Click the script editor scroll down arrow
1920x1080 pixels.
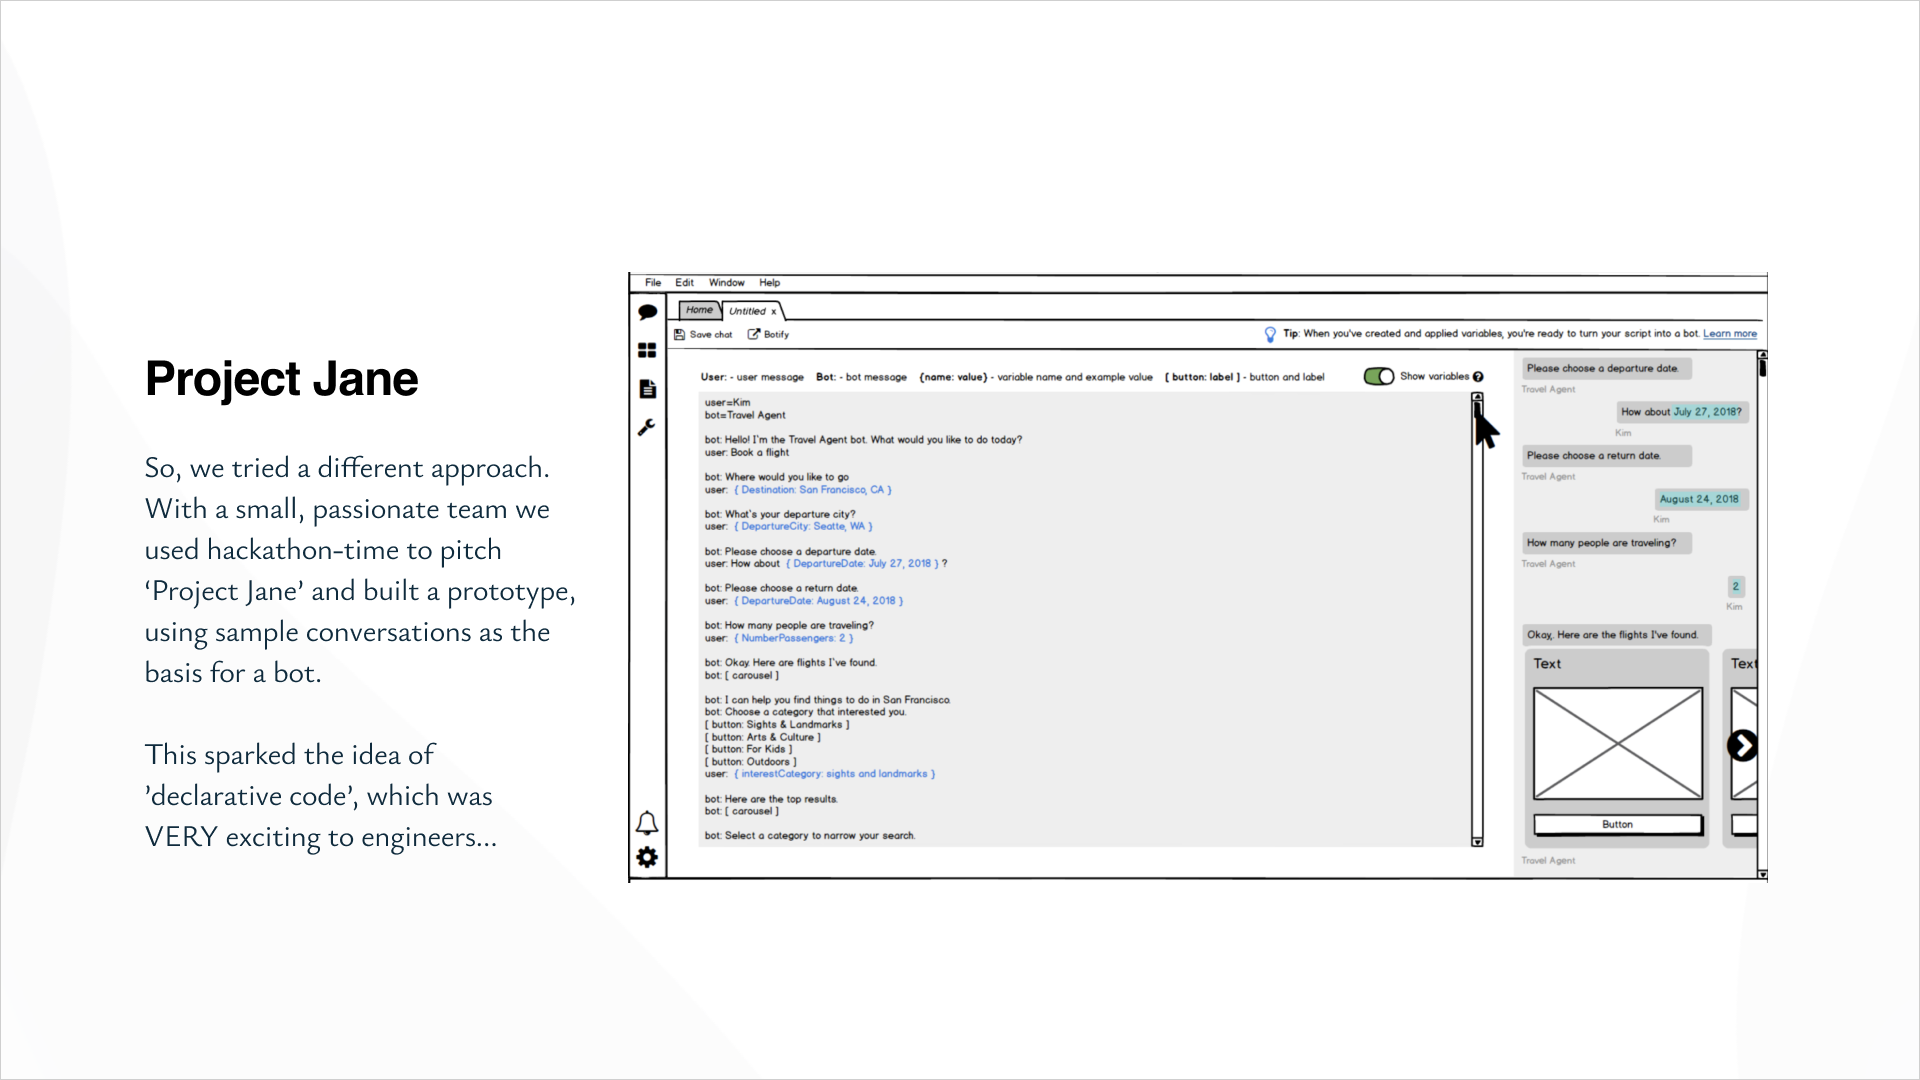coord(1477,842)
